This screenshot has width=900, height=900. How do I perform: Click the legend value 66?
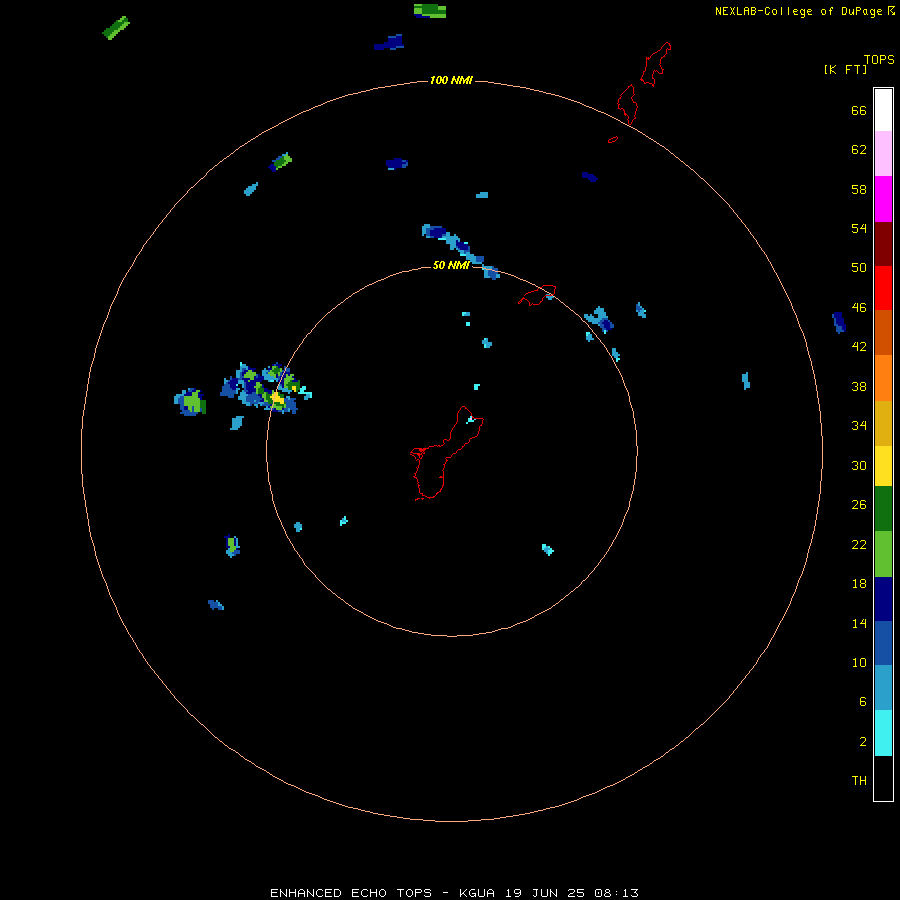(x=859, y=110)
